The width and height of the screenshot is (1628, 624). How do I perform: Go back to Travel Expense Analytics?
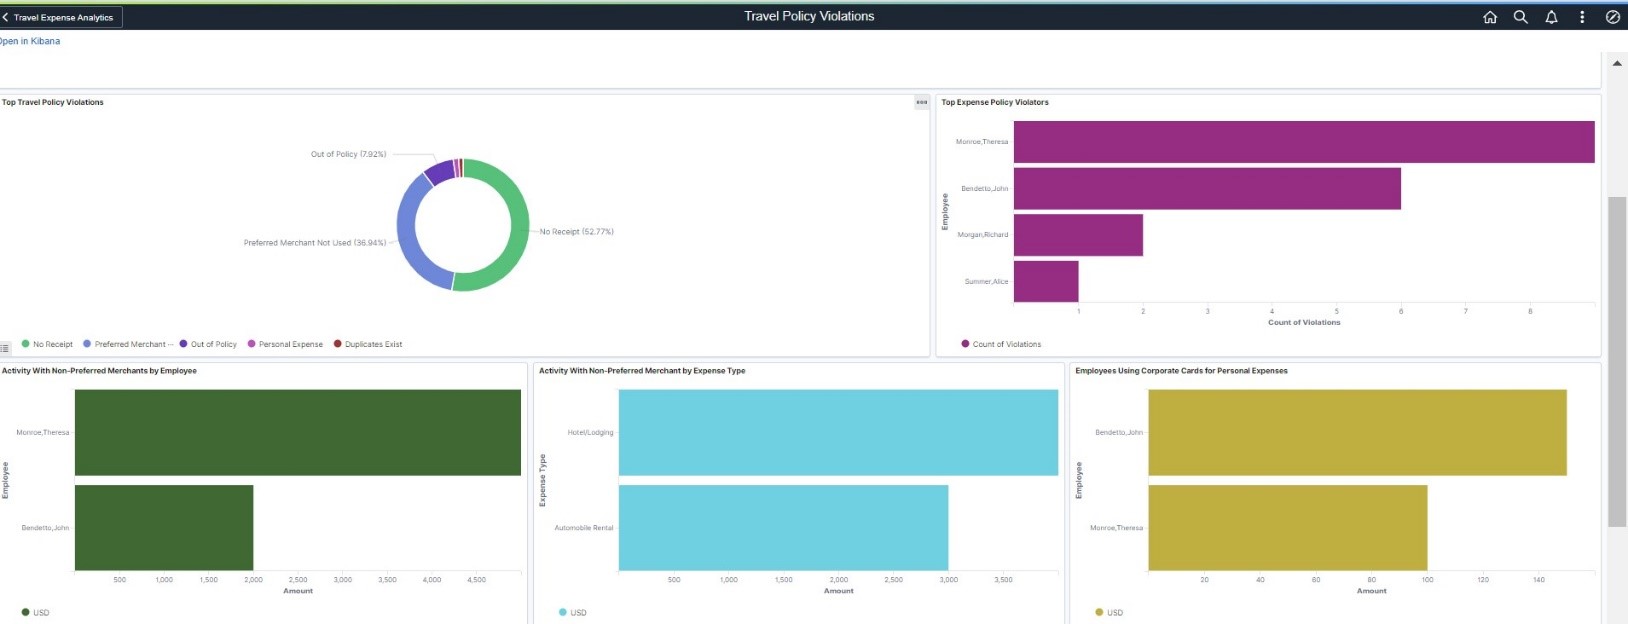coord(61,17)
